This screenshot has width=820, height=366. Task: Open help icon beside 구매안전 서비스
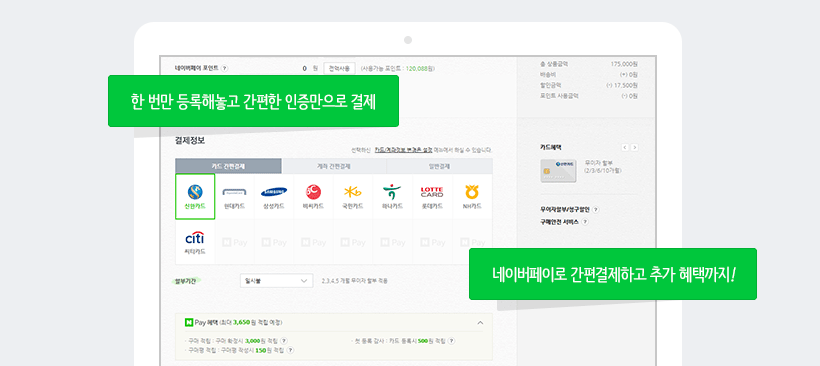585,222
